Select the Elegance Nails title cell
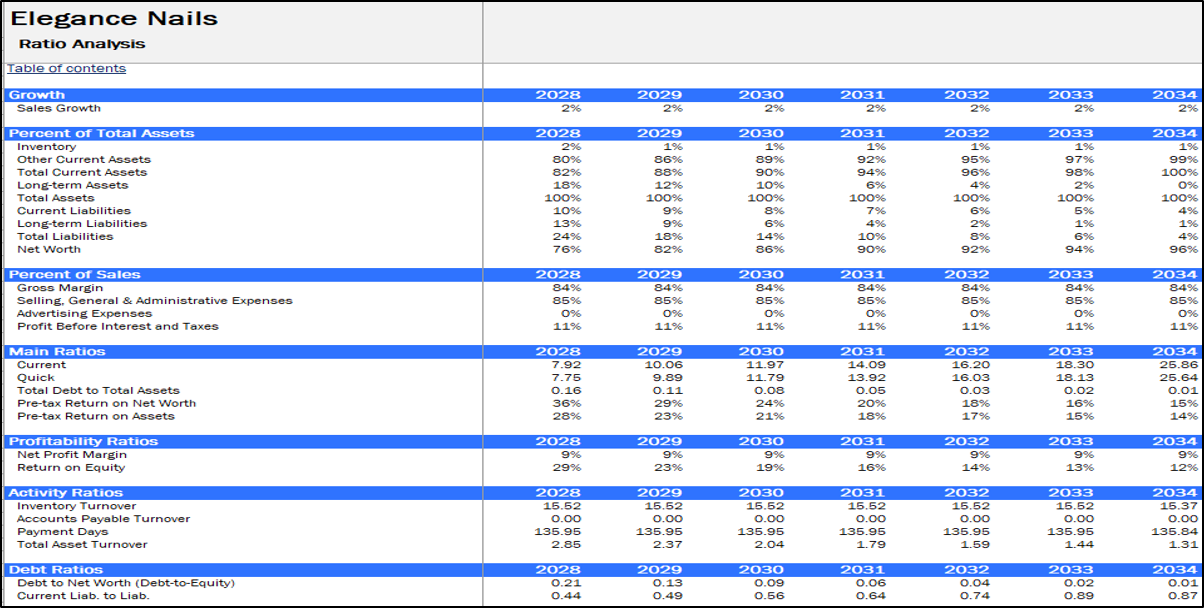Image resolution: width=1204 pixels, height=608 pixels. [x=114, y=18]
